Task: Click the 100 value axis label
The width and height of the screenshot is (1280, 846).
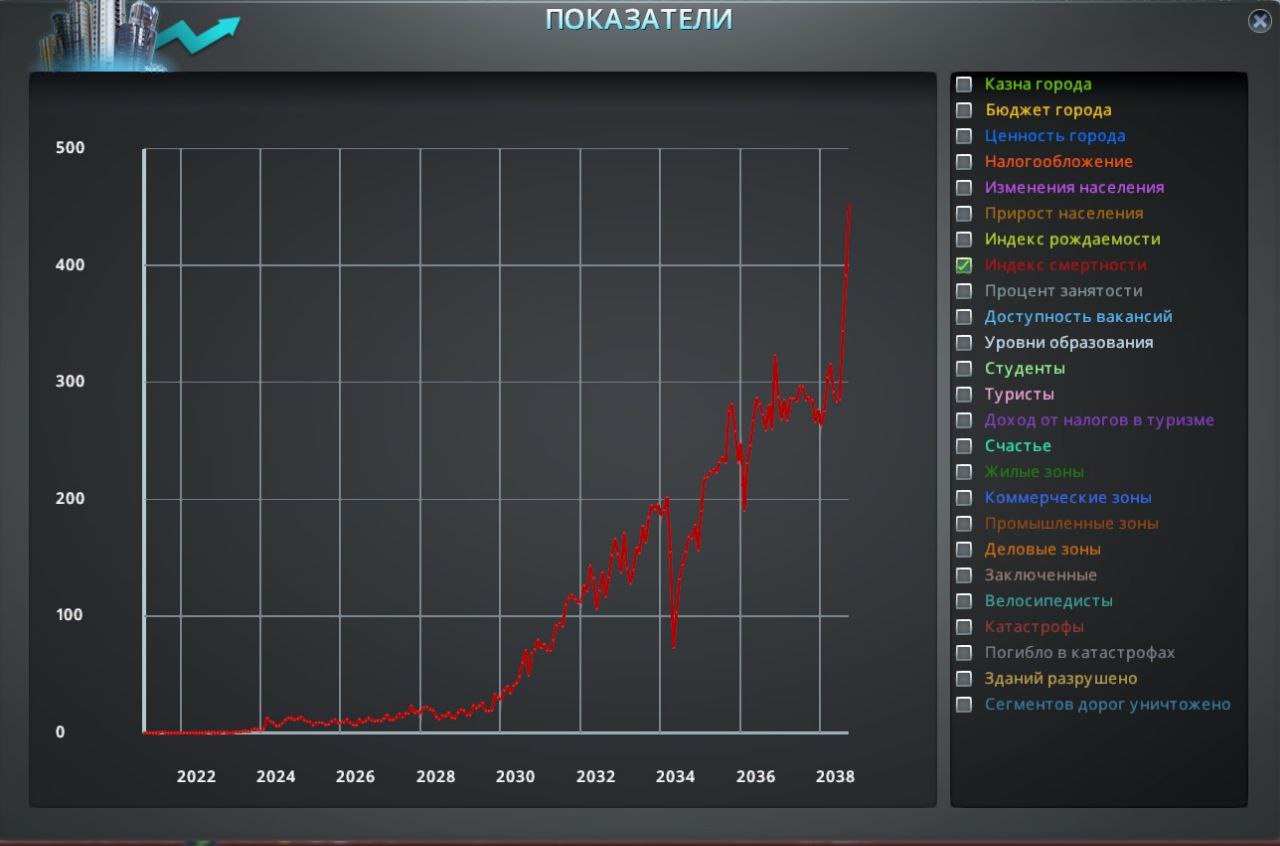Action: click(x=70, y=615)
